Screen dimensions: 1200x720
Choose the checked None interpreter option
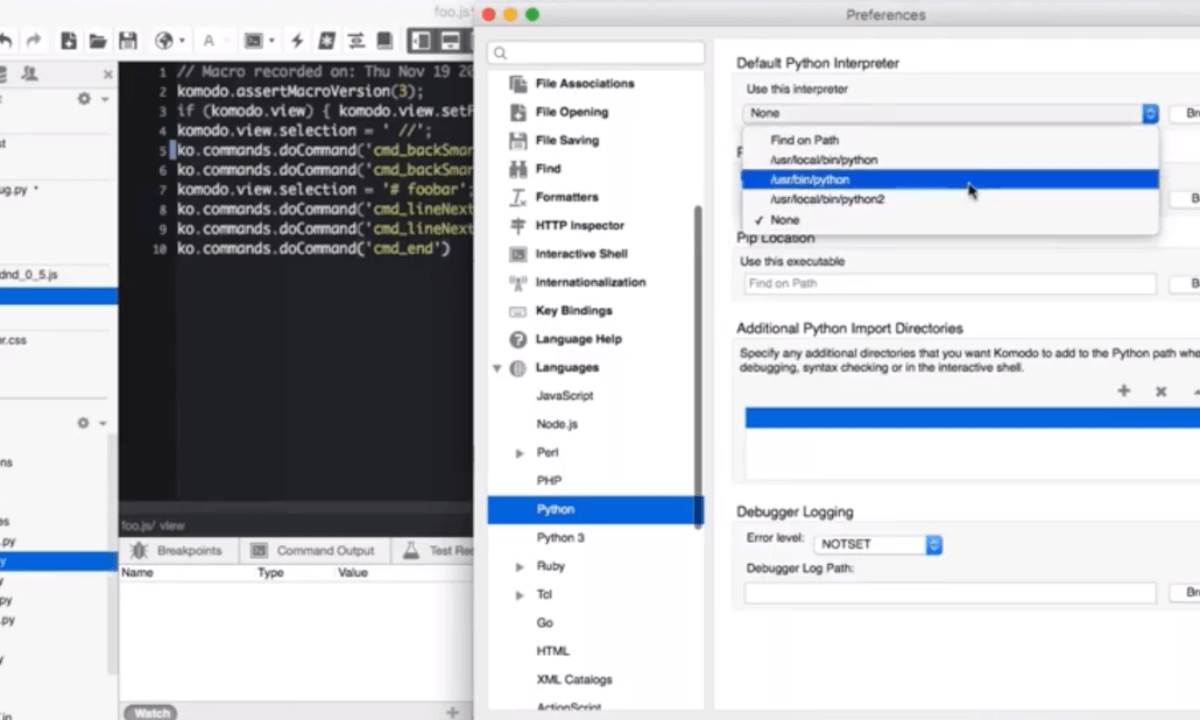[950, 219]
